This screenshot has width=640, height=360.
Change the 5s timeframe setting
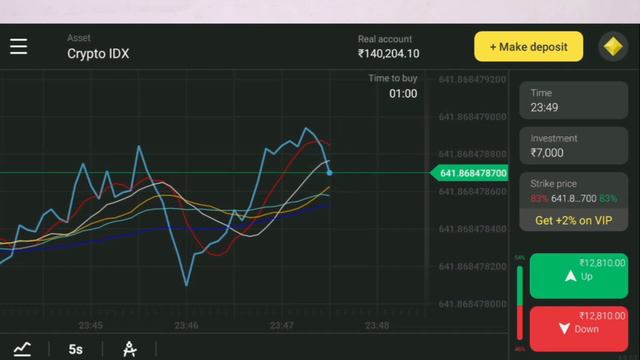76,349
